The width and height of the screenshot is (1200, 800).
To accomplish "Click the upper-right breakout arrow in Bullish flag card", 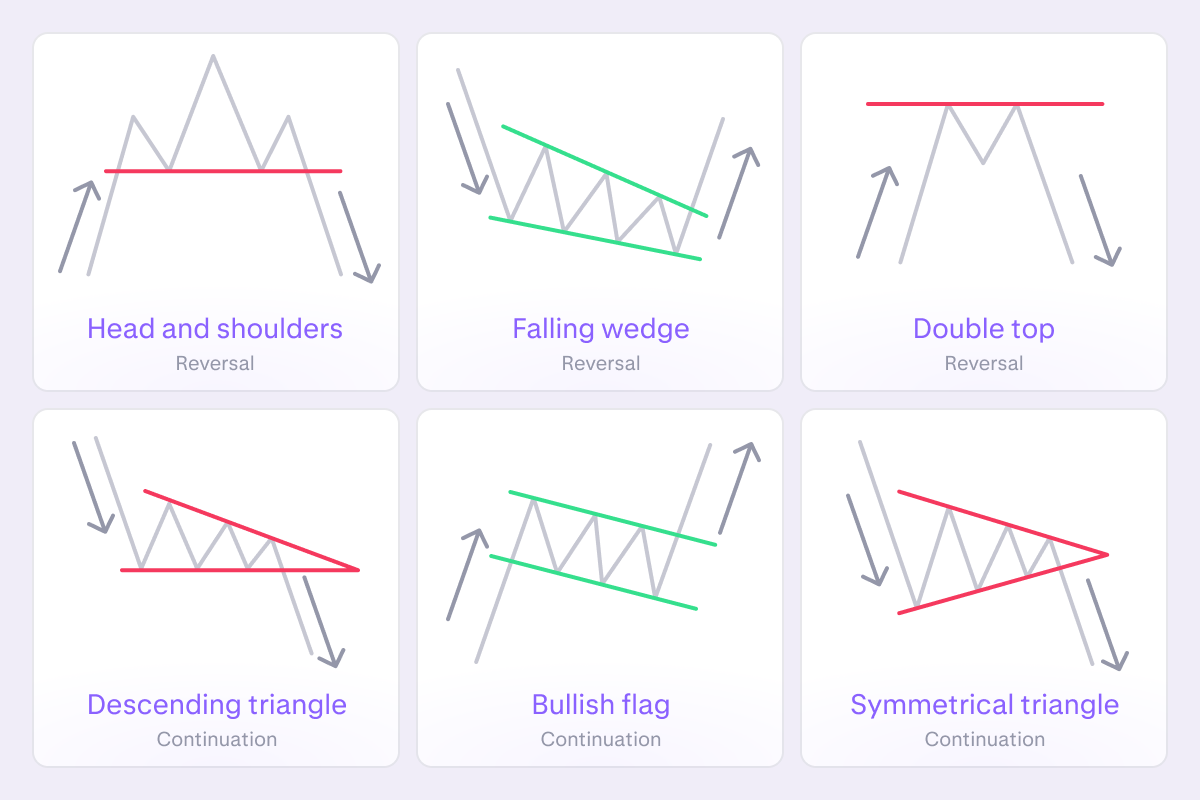I will click(737, 487).
